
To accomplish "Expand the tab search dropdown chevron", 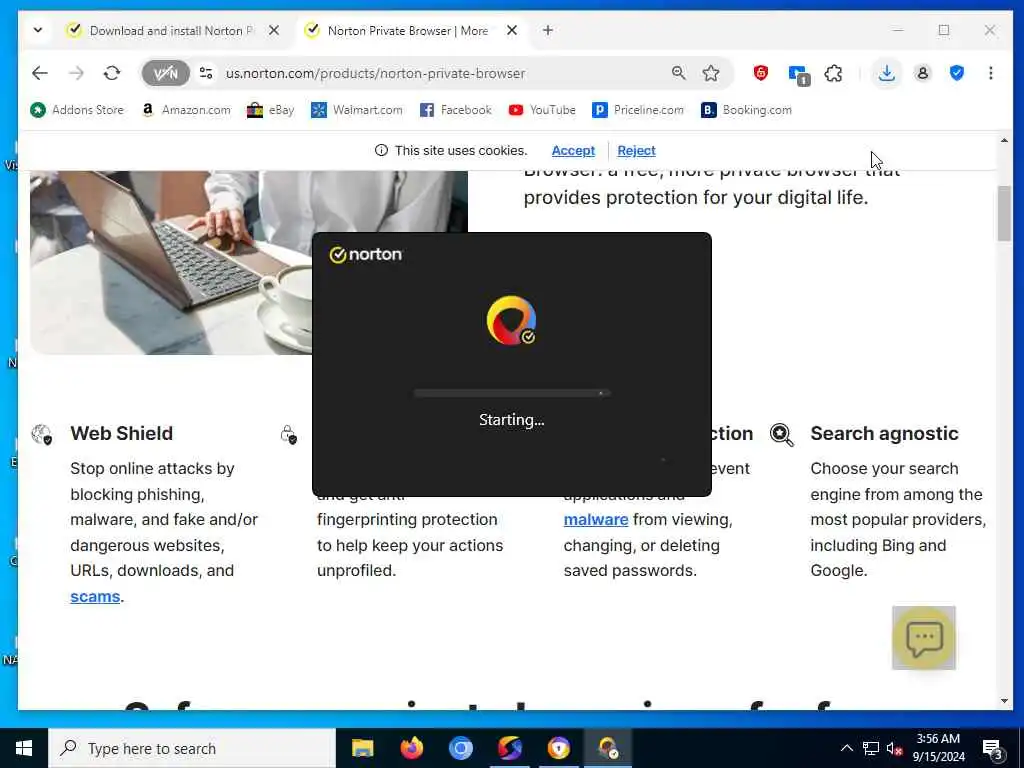I will tap(38, 30).
